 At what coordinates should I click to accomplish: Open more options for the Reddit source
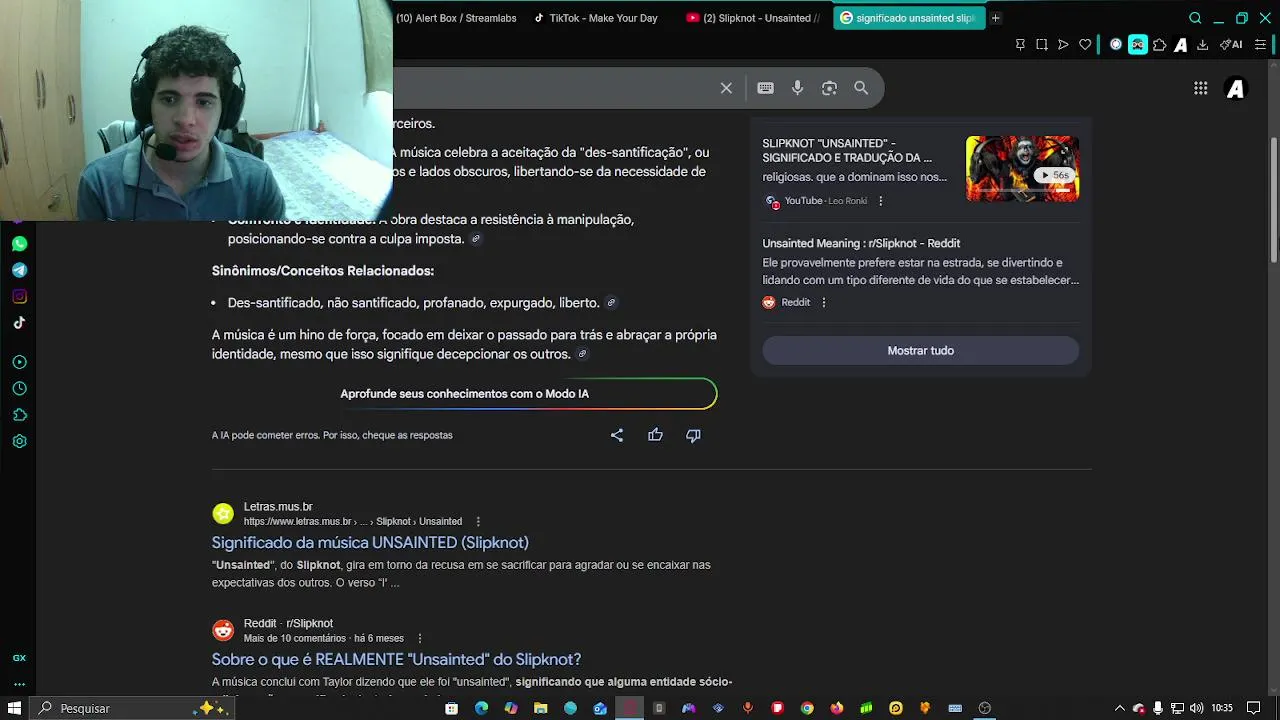[823, 302]
